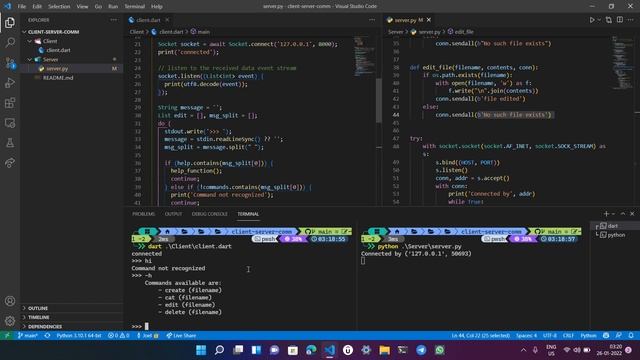
Task: Select the python terminal in terminal list
Action: point(615,235)
